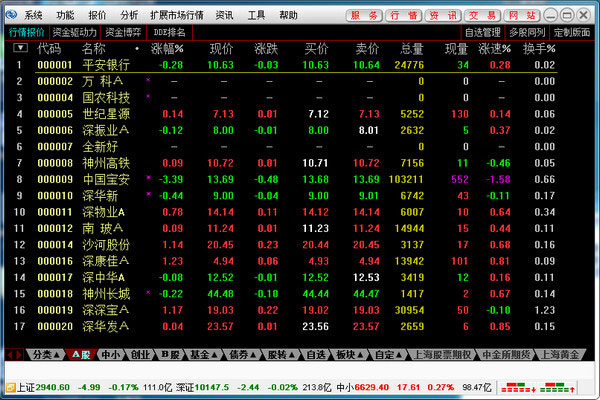Image resolution: width=600 pixels, height=400 pixels.
Task: Open the 帮助 menu
Action: (288, 15)
